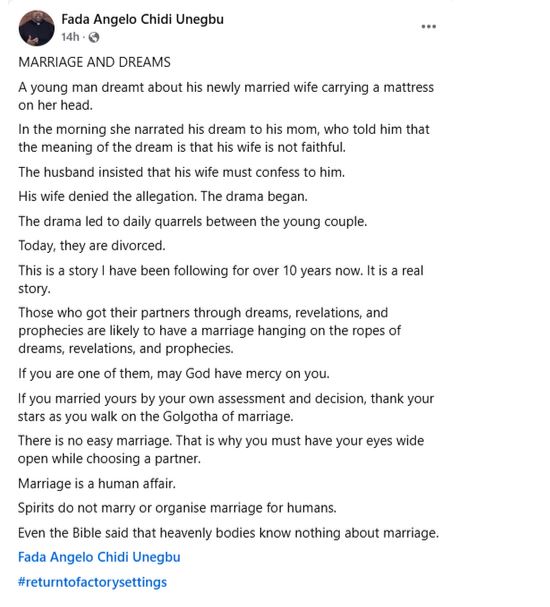Click the 'Spirits do not marry' sentence
Screen dimensions: 550x607
[177, 508]
